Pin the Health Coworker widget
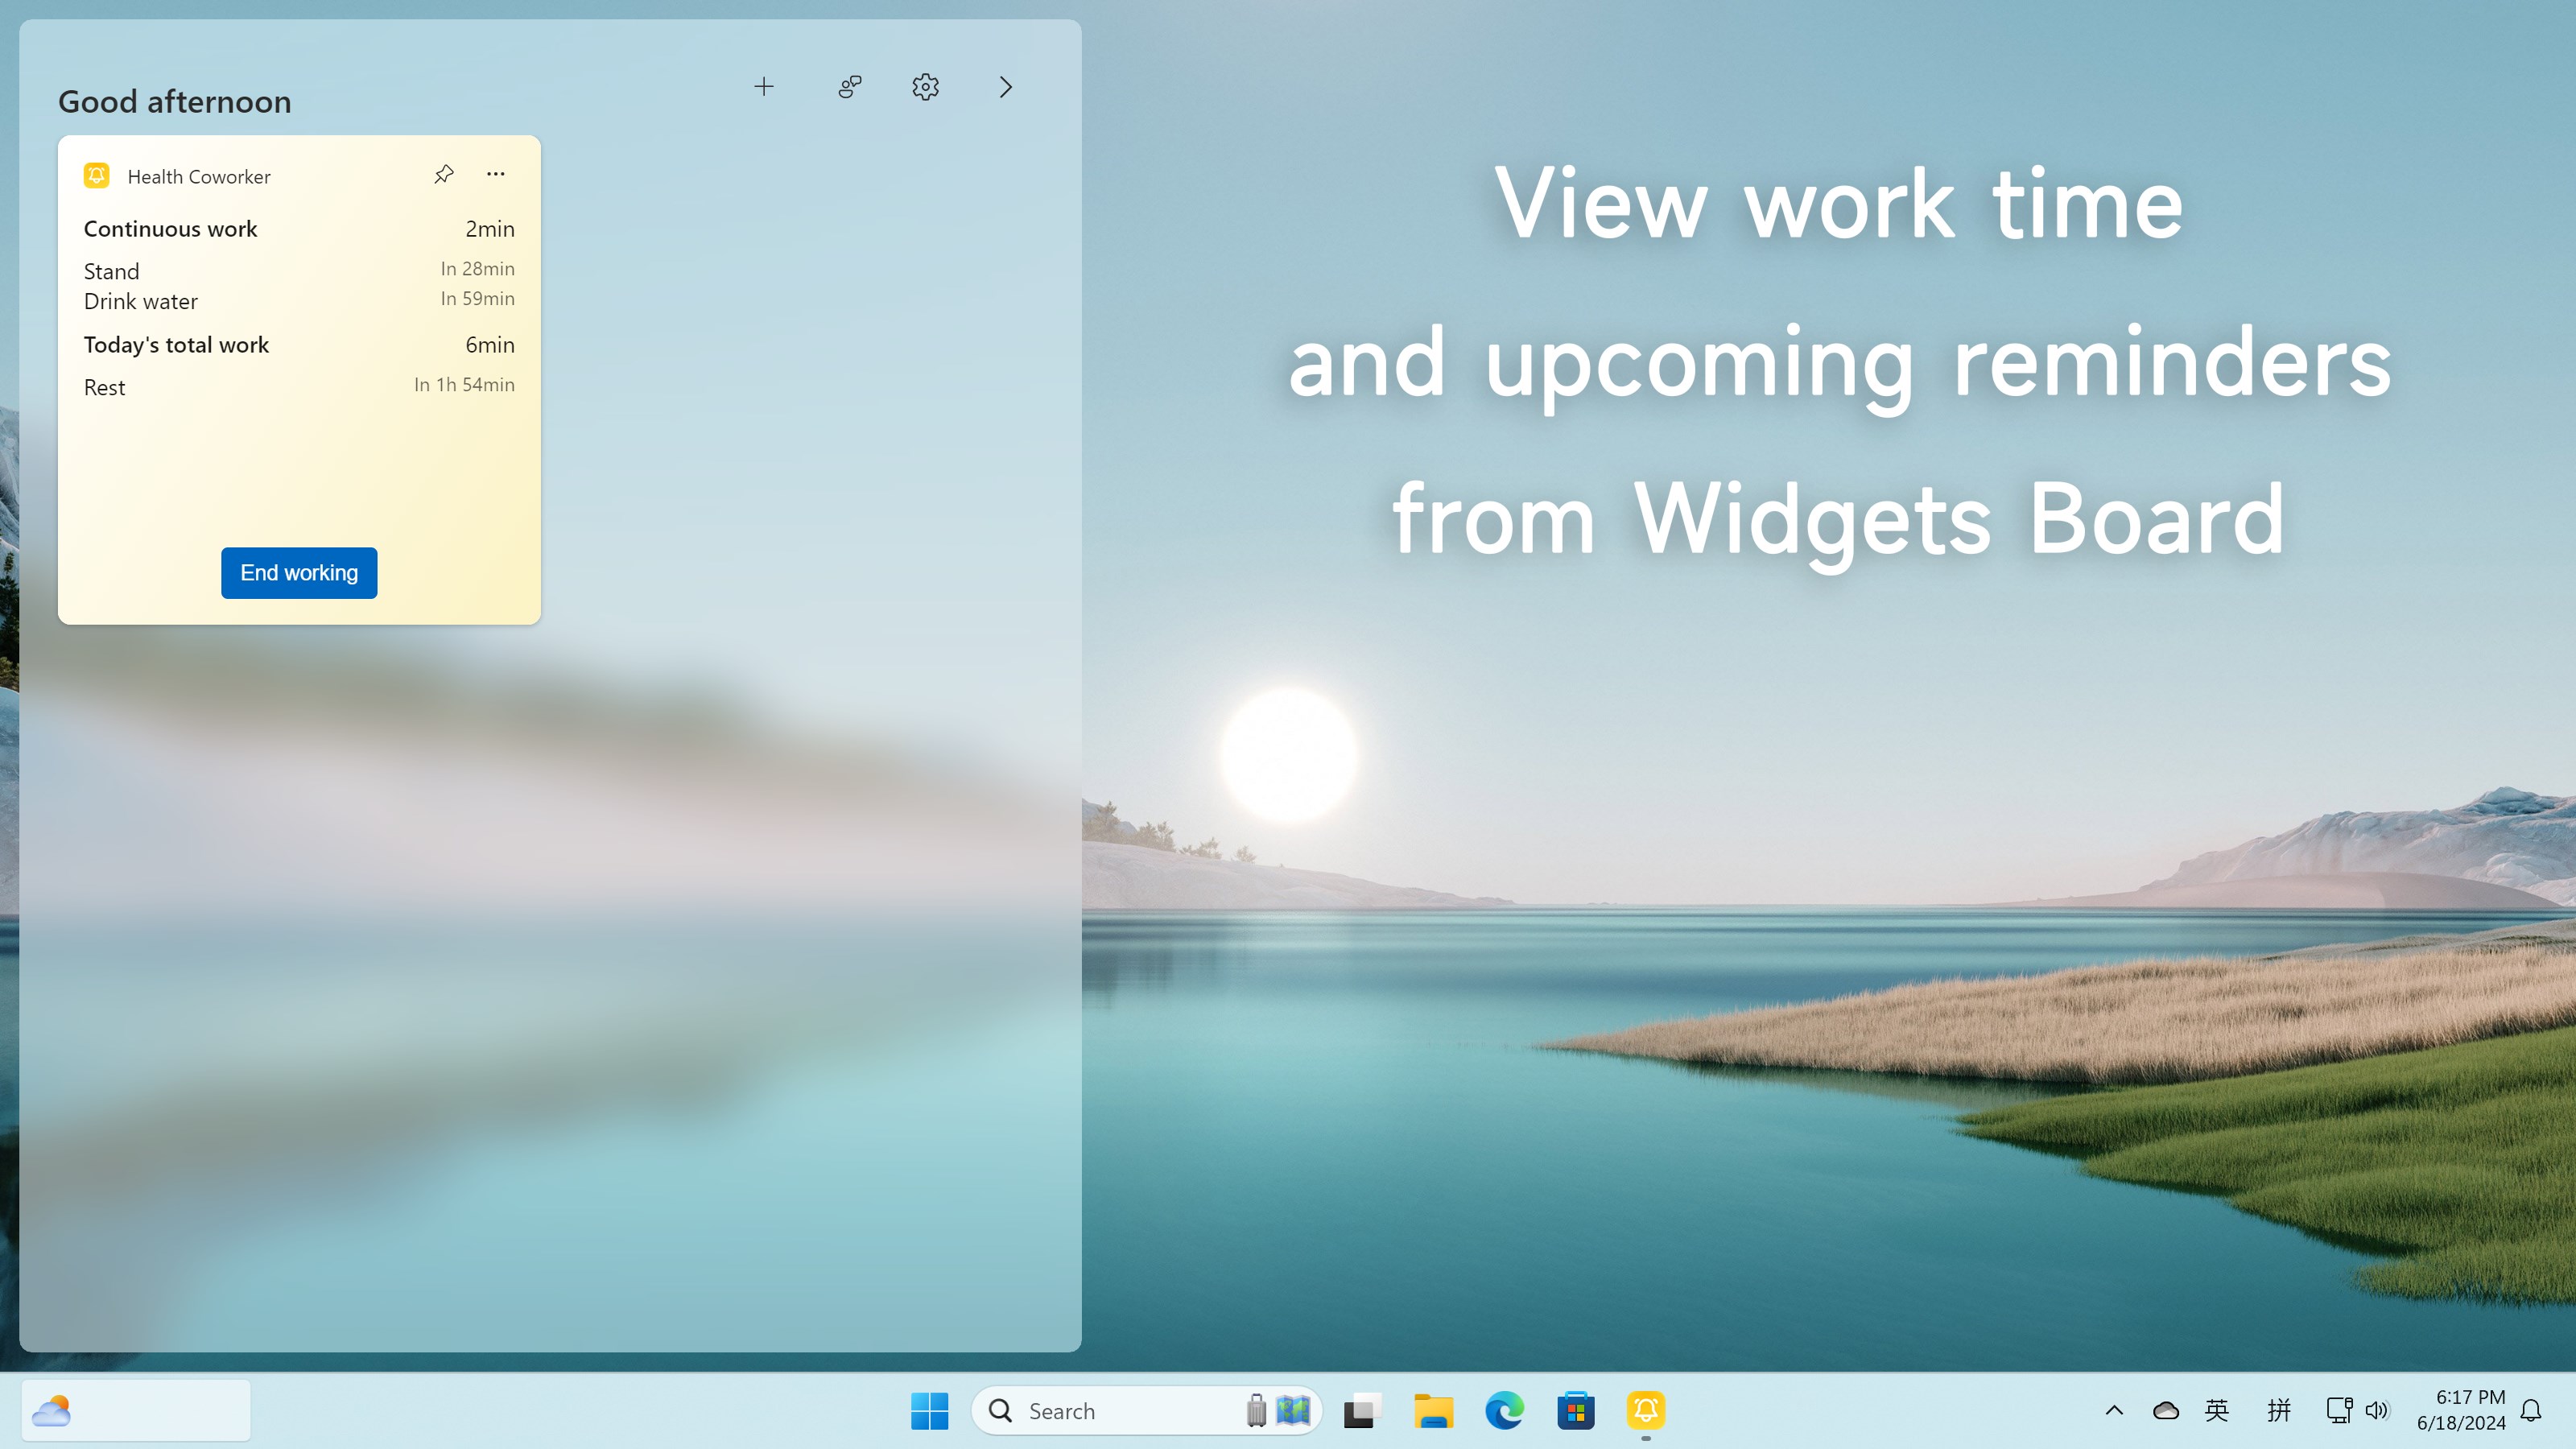Viewport: 2576px width, 1449px height. coord(444,175)
